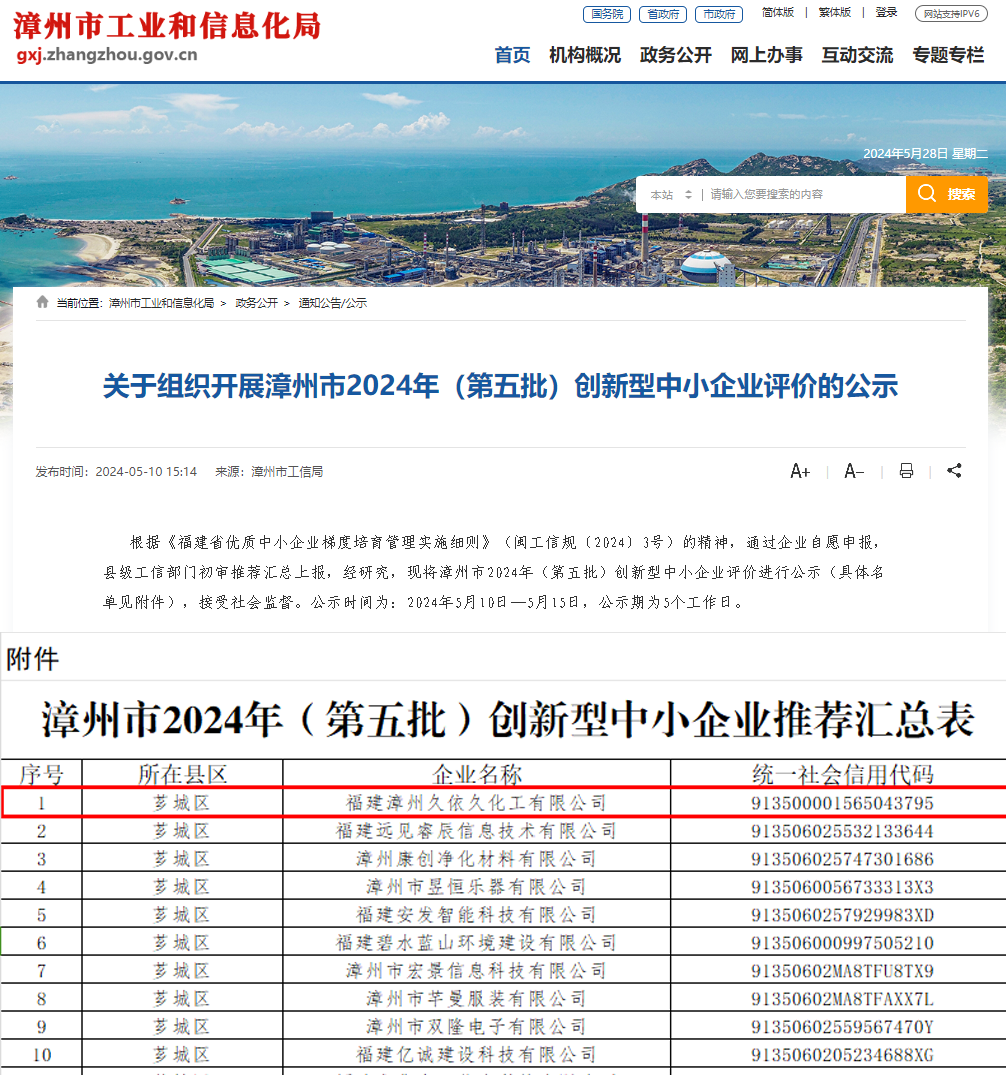Viewport: 1006px width, 1075px height.
Task: Click the decrease font size A− icon
Action: [854, 471]
